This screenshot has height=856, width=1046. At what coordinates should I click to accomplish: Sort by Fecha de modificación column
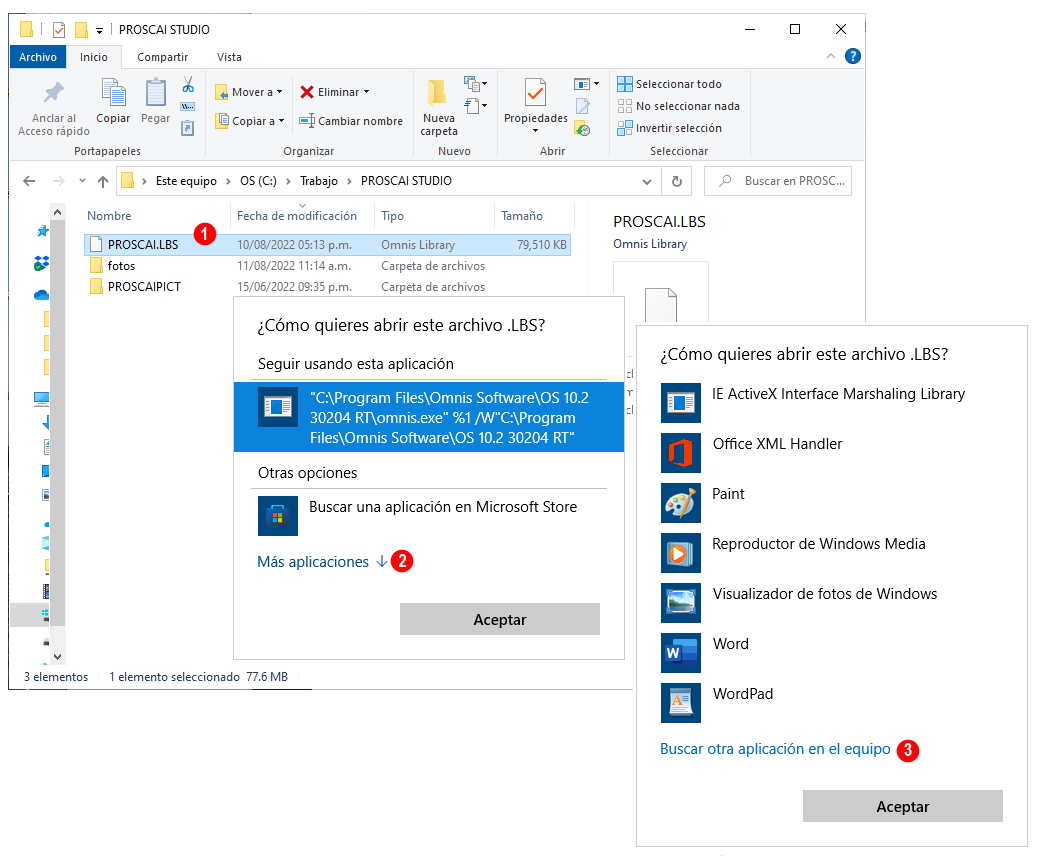[x=297, y=216]
